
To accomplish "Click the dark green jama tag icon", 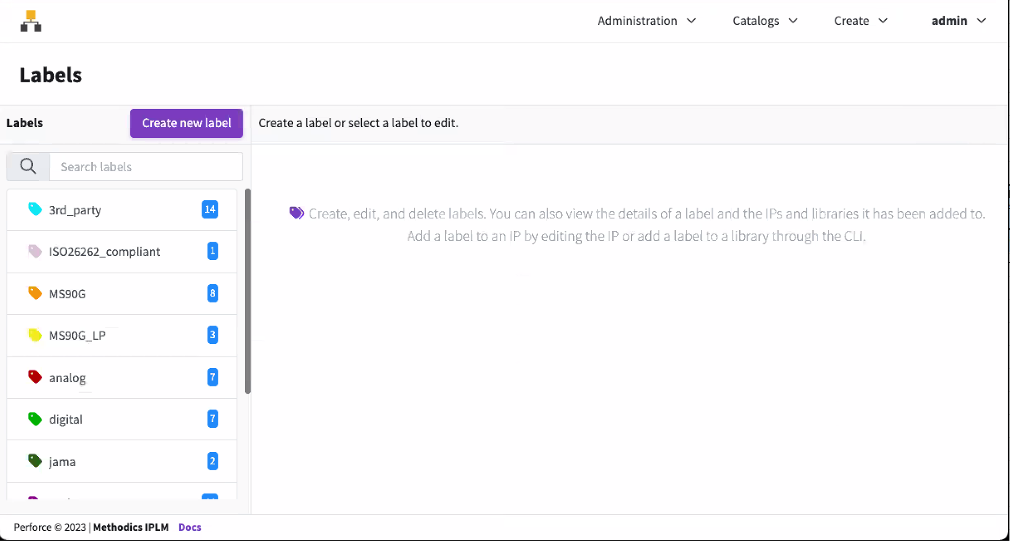I will pyautogui.click(x=35, y=462).
